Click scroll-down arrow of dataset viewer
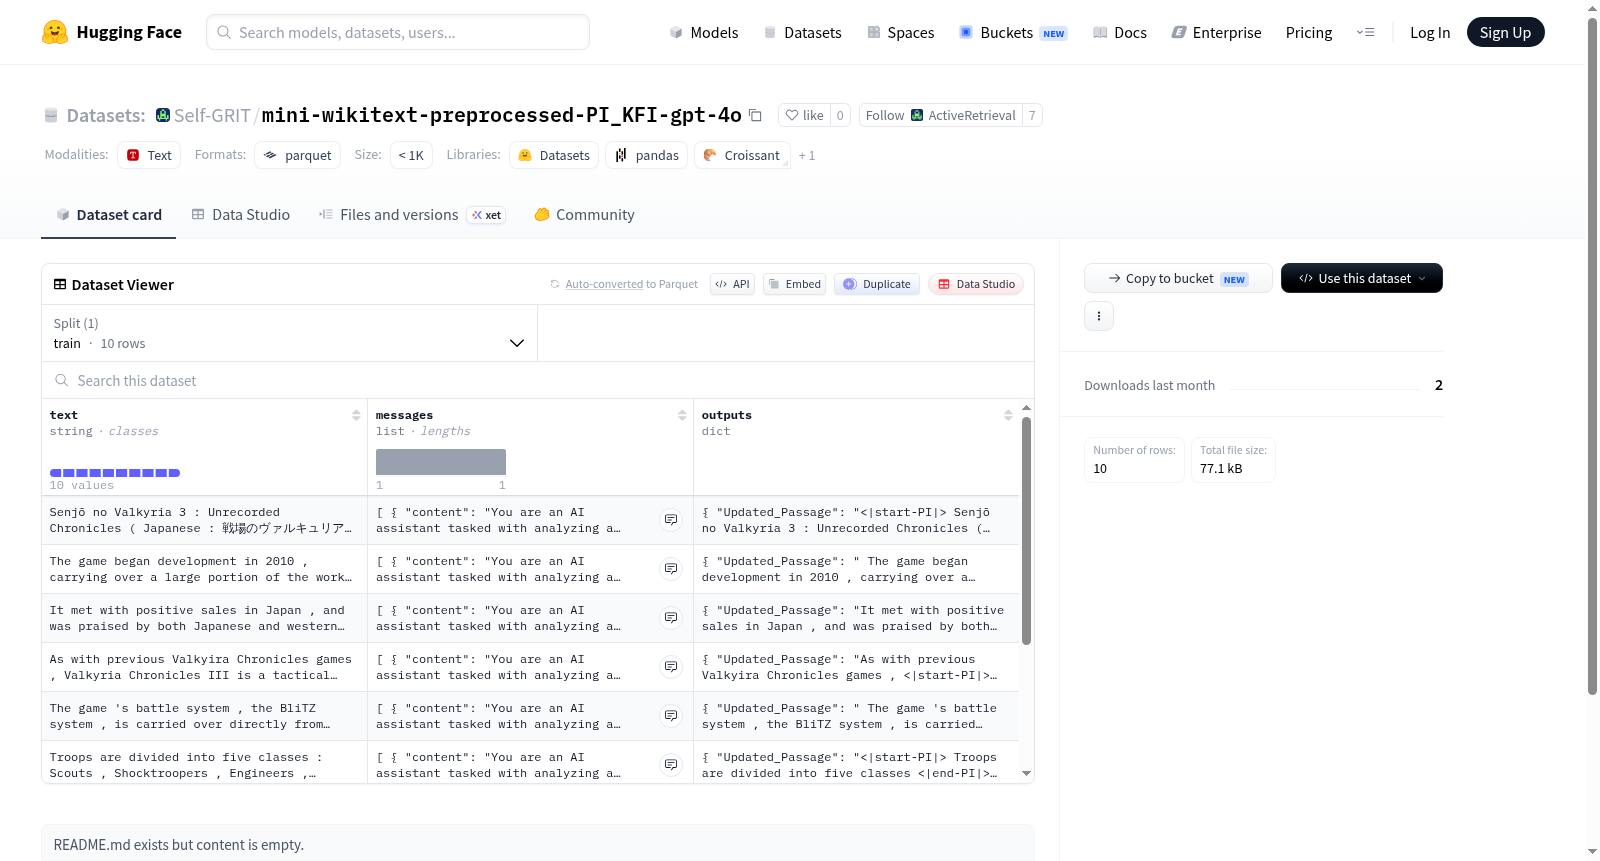 tap(1026, 773)
